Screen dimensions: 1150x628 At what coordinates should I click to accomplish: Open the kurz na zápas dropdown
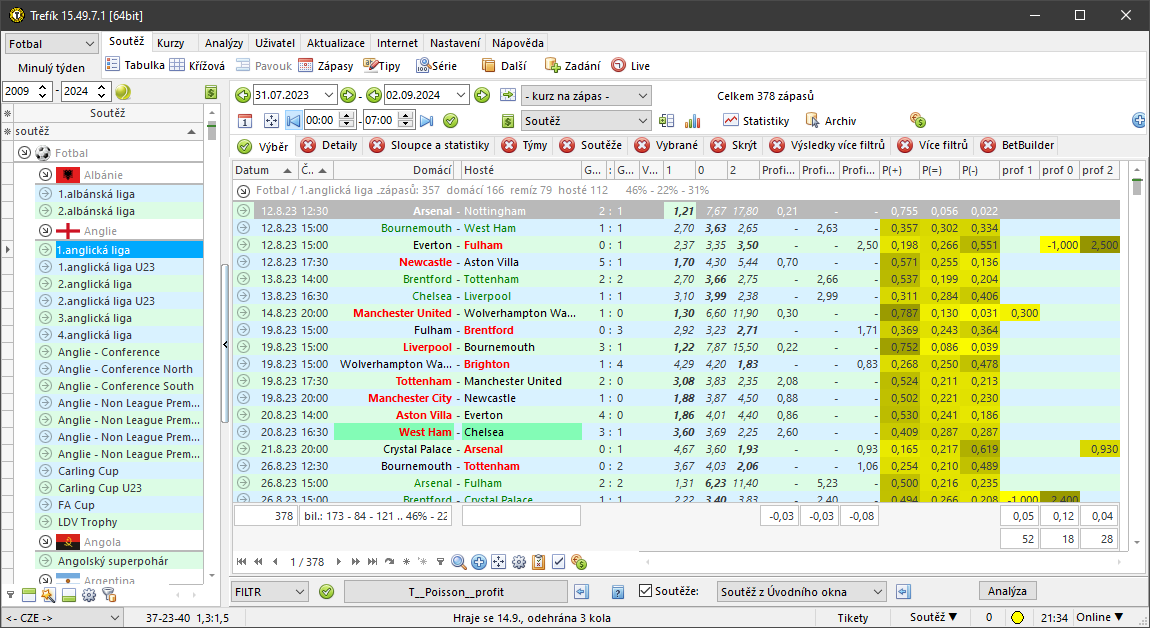[586, 95]
